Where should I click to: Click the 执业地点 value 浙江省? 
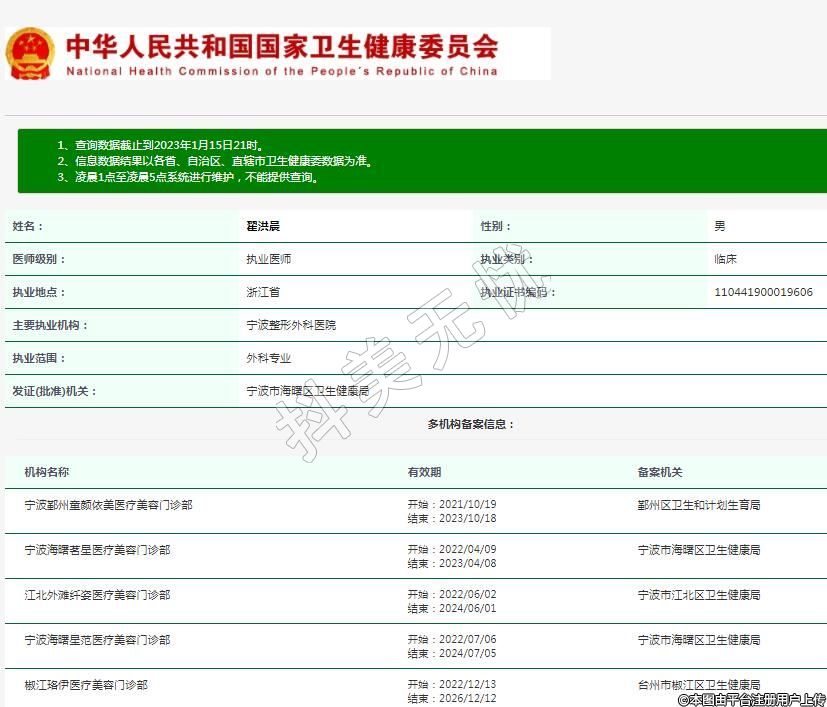click(263, 293)
